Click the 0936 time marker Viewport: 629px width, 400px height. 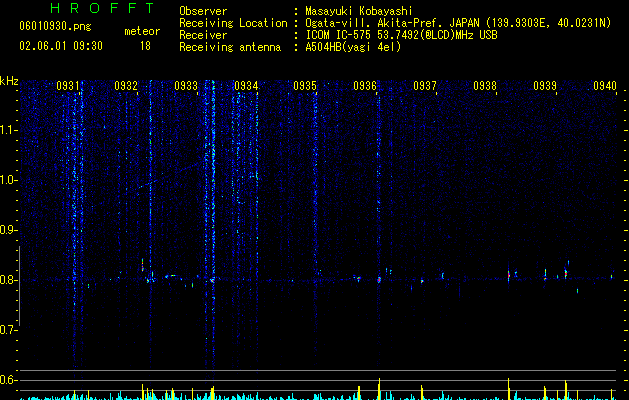(365, 86)
